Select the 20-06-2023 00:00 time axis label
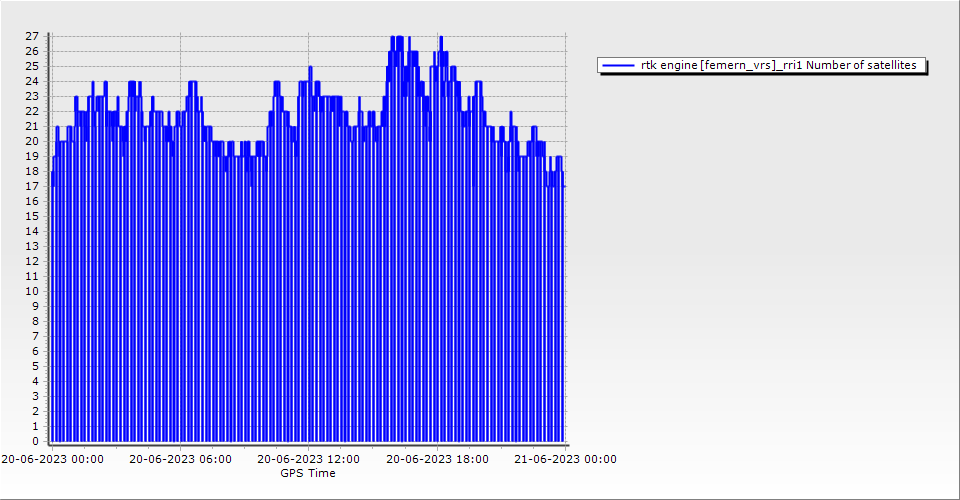 (x=52, y=460)
